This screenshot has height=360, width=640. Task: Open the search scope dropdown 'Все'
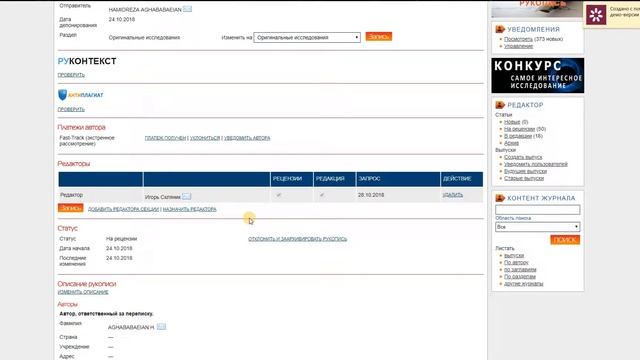(538, 227)
